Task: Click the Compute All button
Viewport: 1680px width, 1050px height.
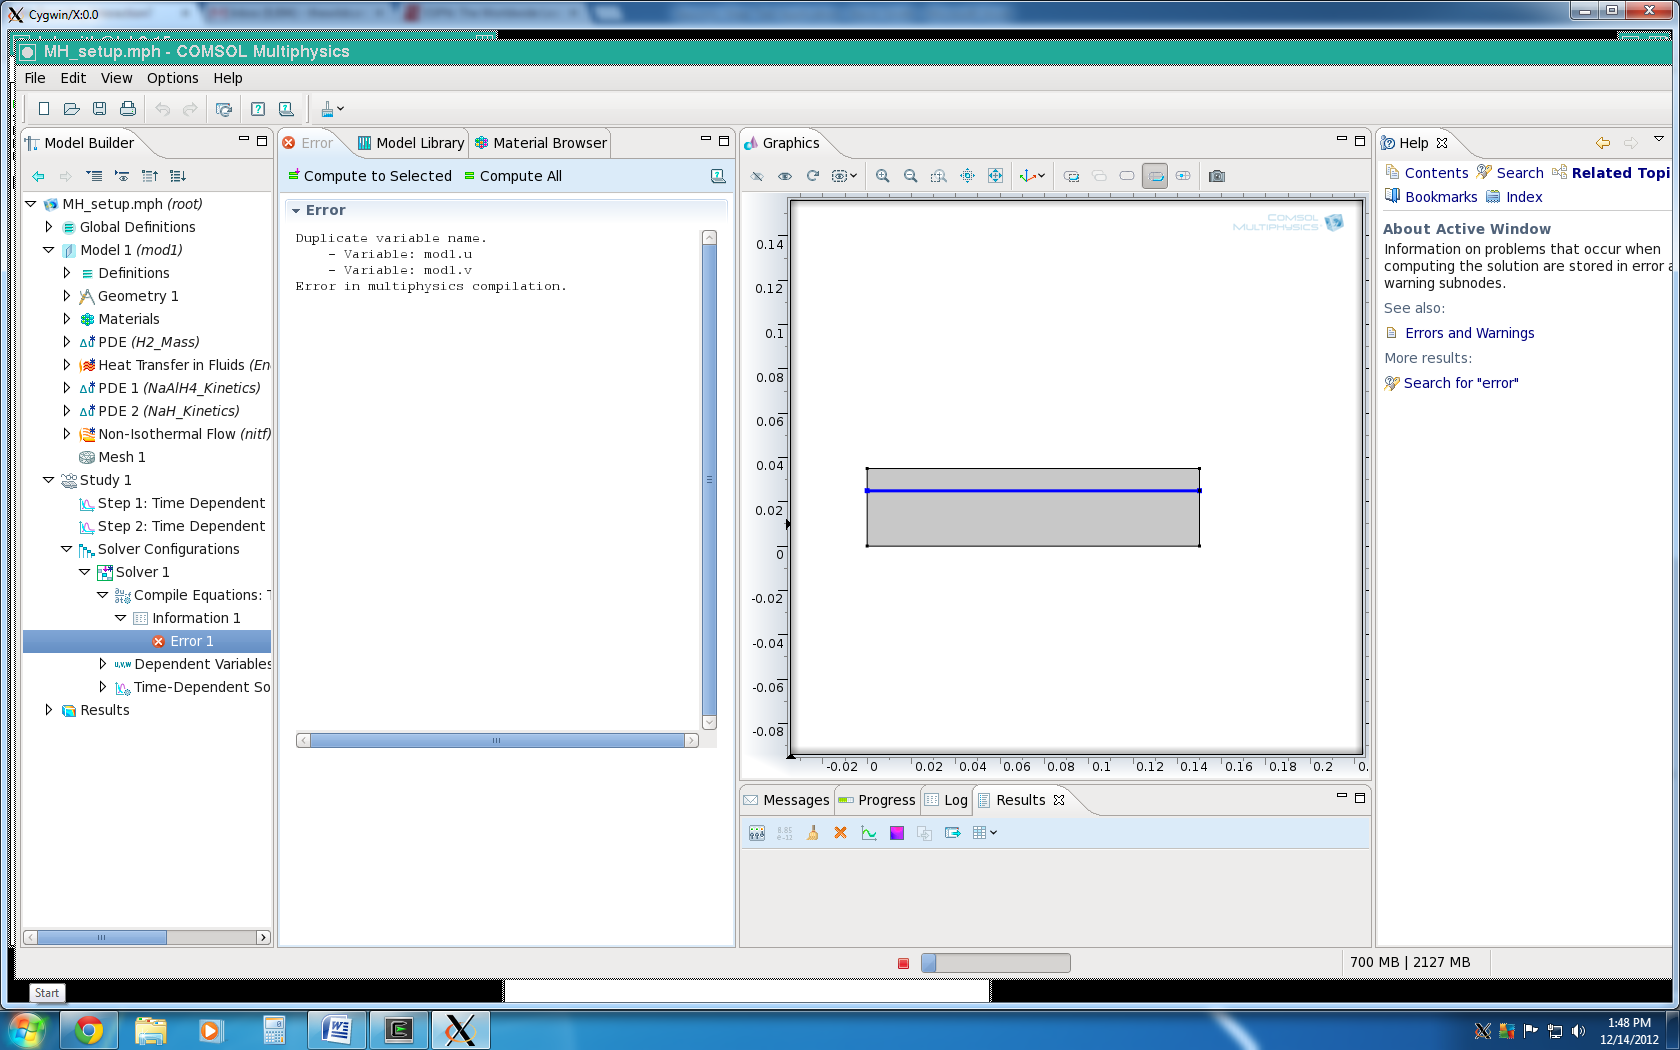Action: pyautogui.click(x=513, y=176)
